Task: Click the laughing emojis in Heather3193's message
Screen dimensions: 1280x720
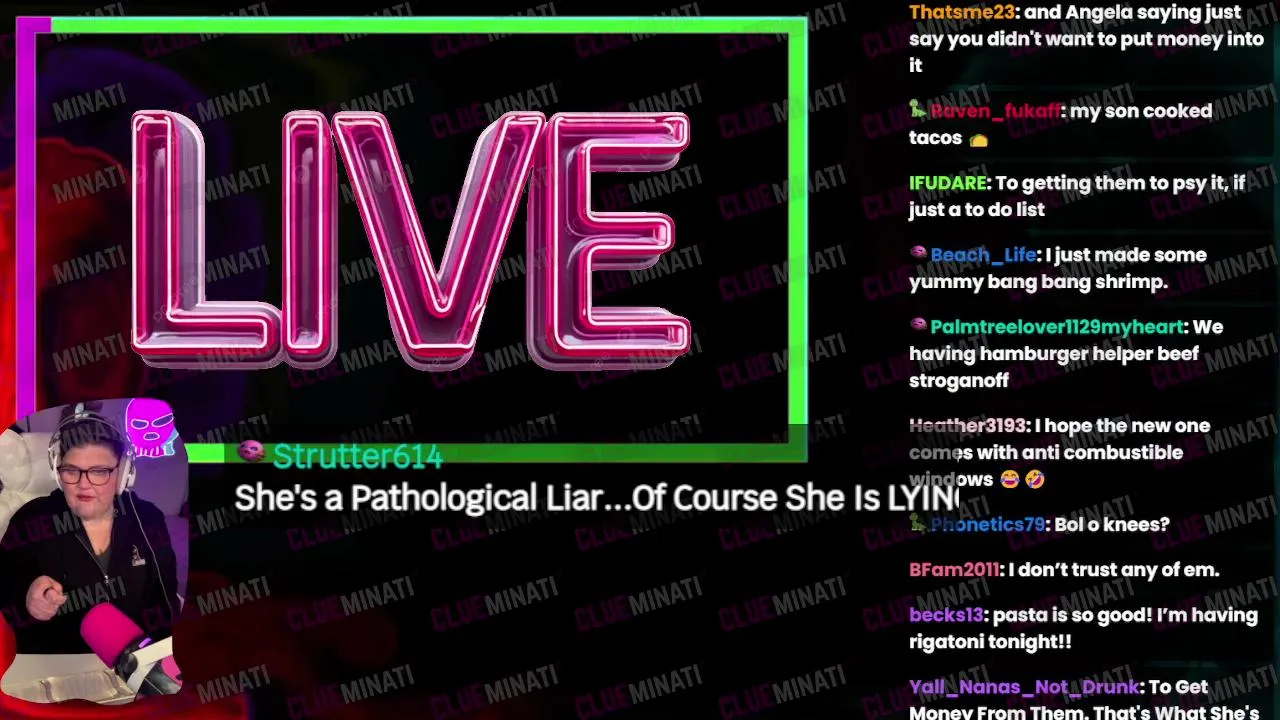Action: coord(1021,480)
